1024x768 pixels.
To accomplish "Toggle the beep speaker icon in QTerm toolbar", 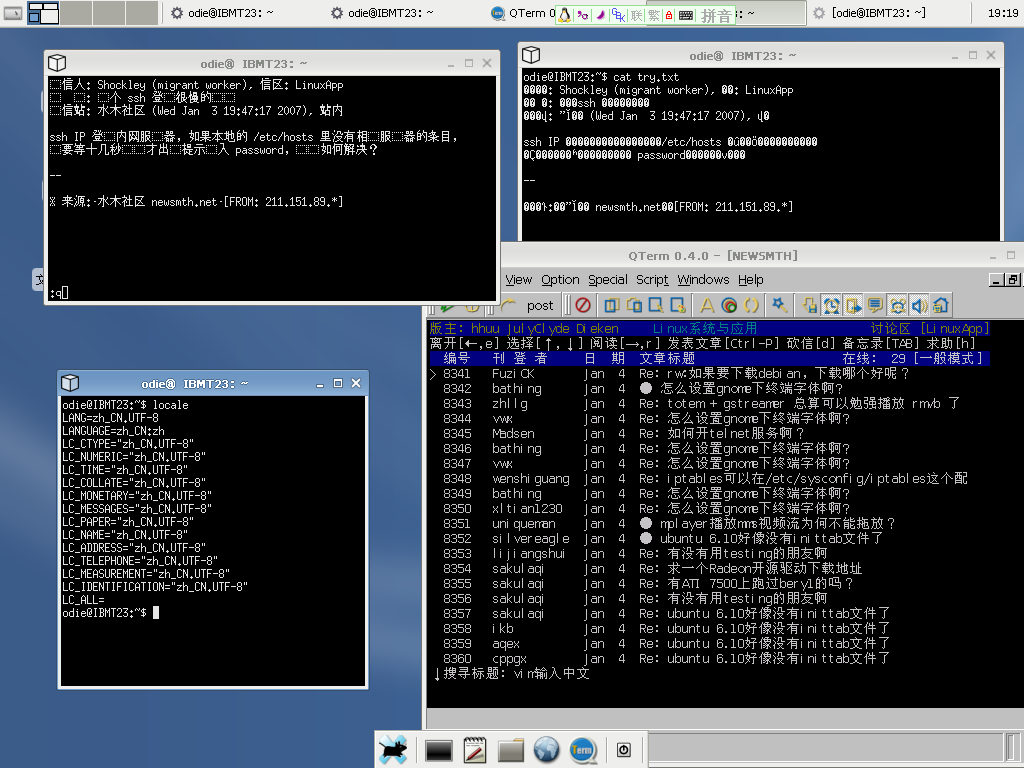I will tap(919, 305).
